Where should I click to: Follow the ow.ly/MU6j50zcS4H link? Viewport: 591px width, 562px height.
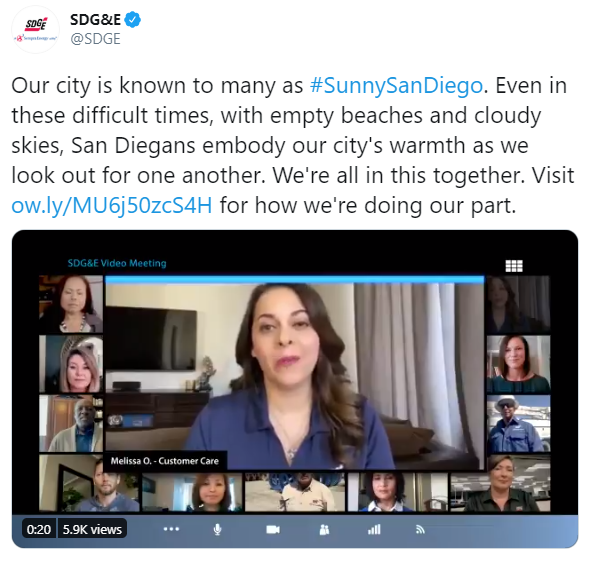point(112,206)
